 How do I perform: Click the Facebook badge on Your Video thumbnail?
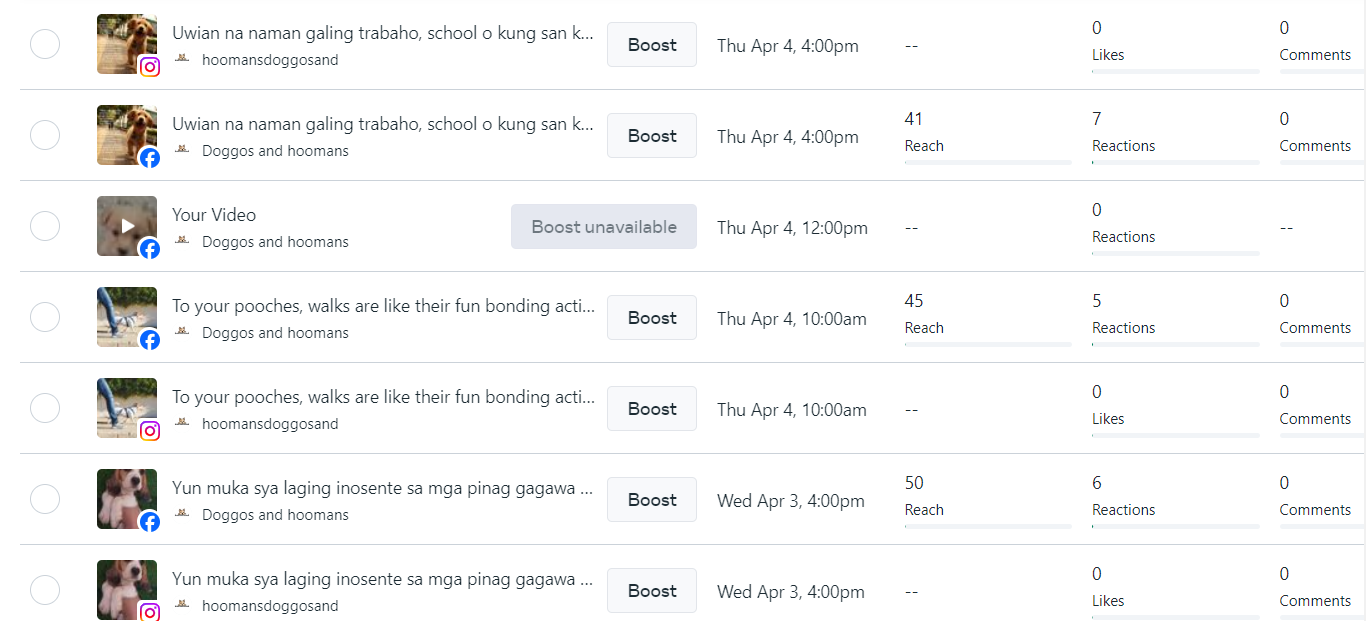click(150, 249)
